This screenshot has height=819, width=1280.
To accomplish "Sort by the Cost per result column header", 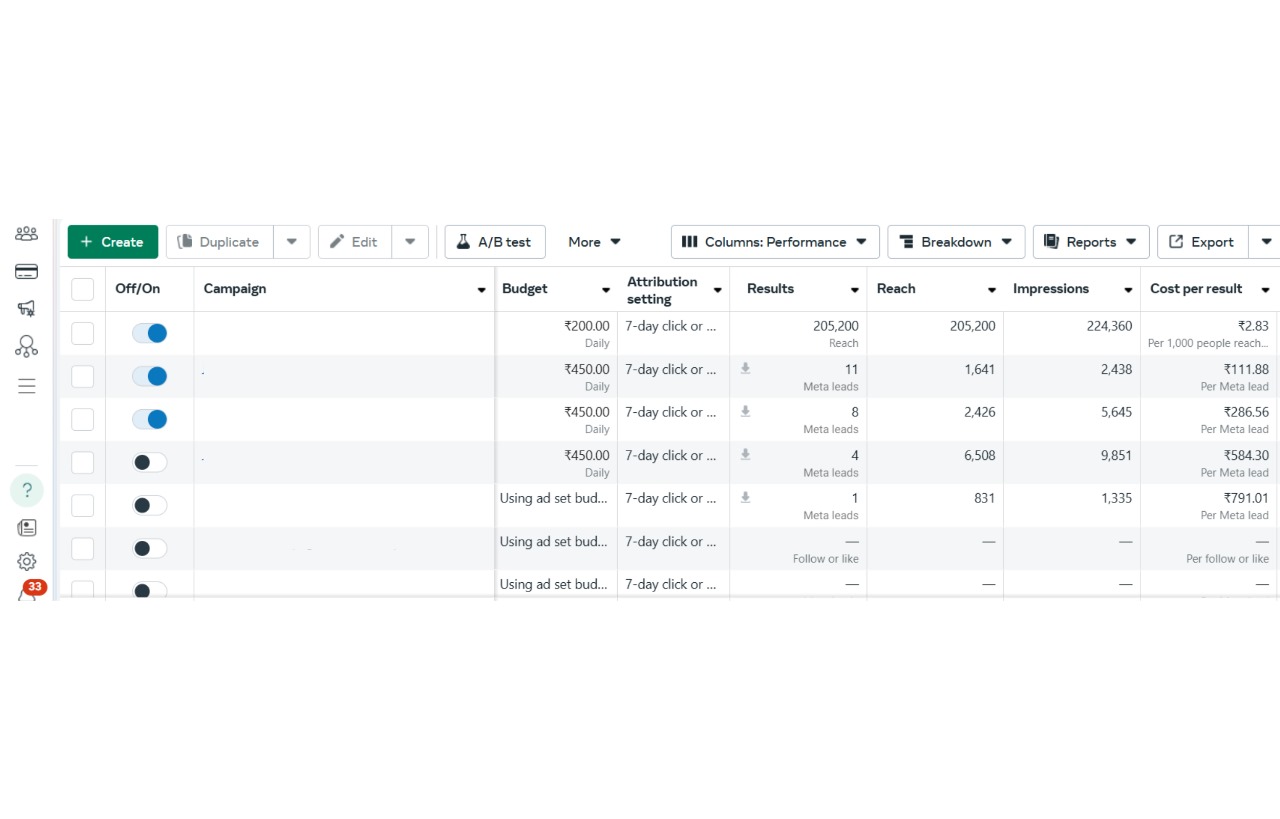I will point(1196,289).
